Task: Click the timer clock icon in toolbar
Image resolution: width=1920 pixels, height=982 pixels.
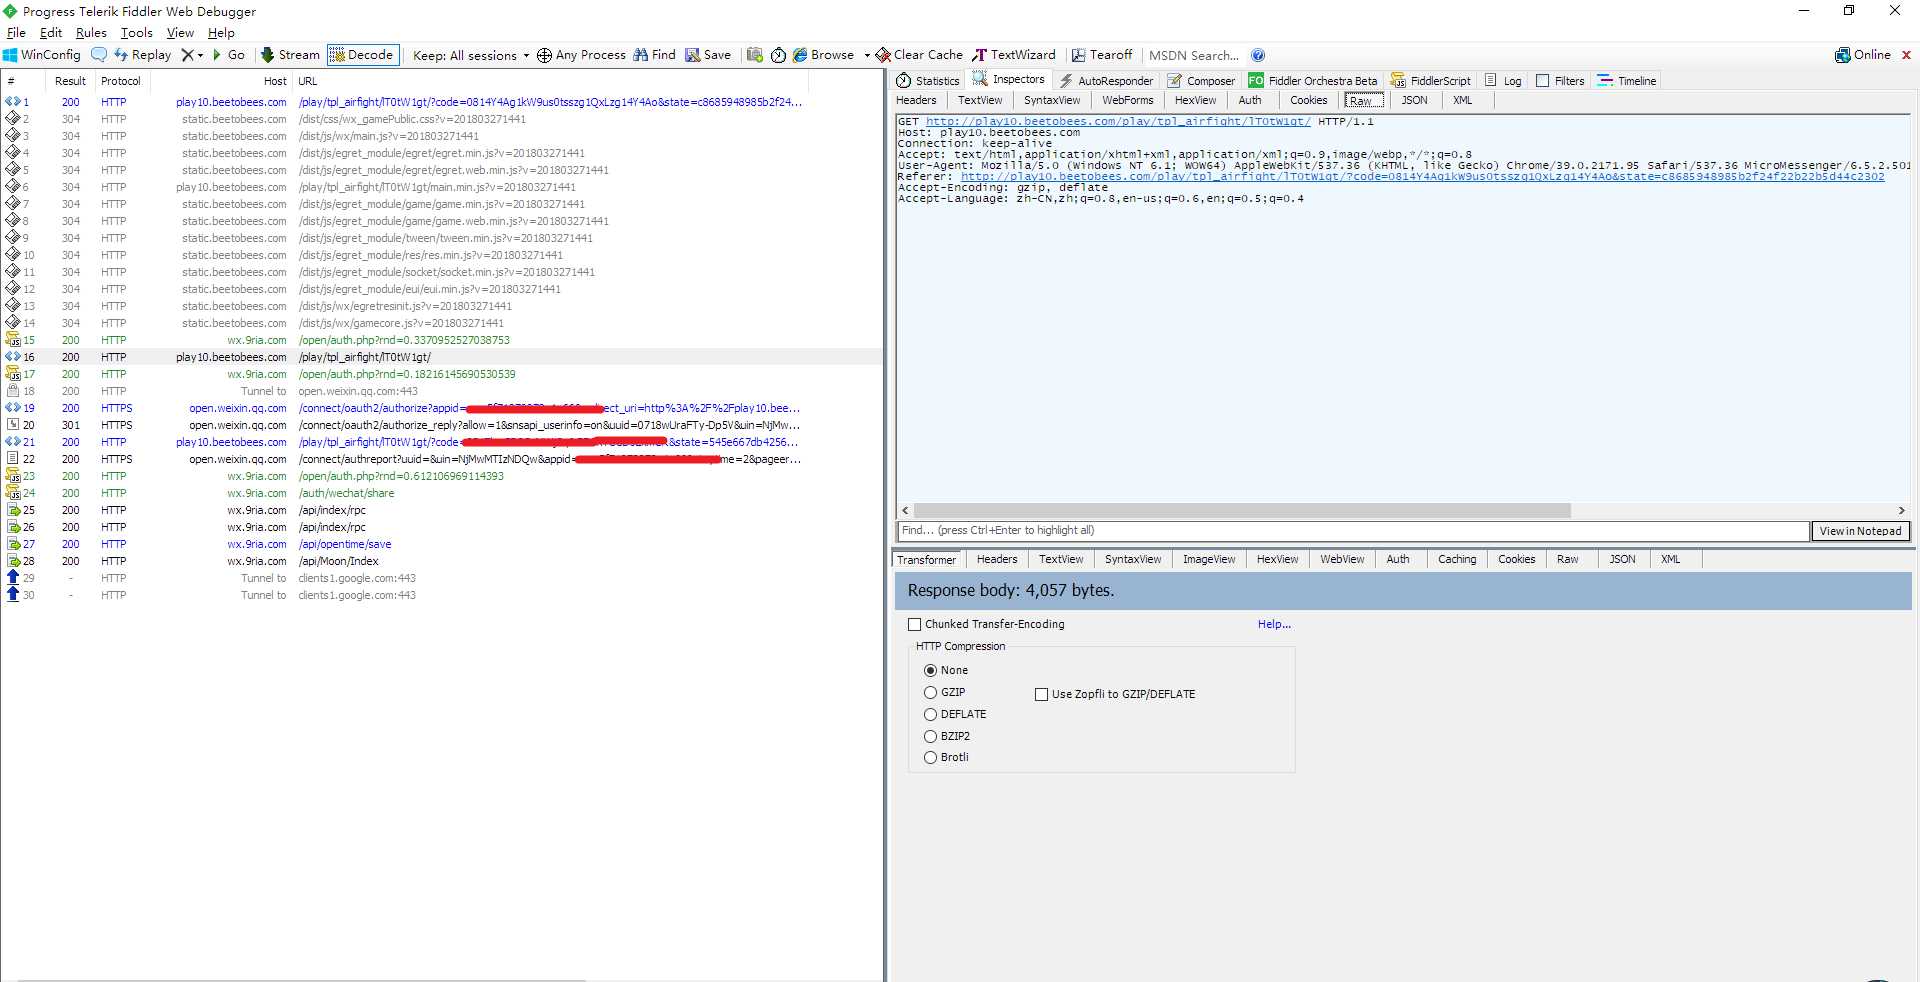Action: click(778, 55)
